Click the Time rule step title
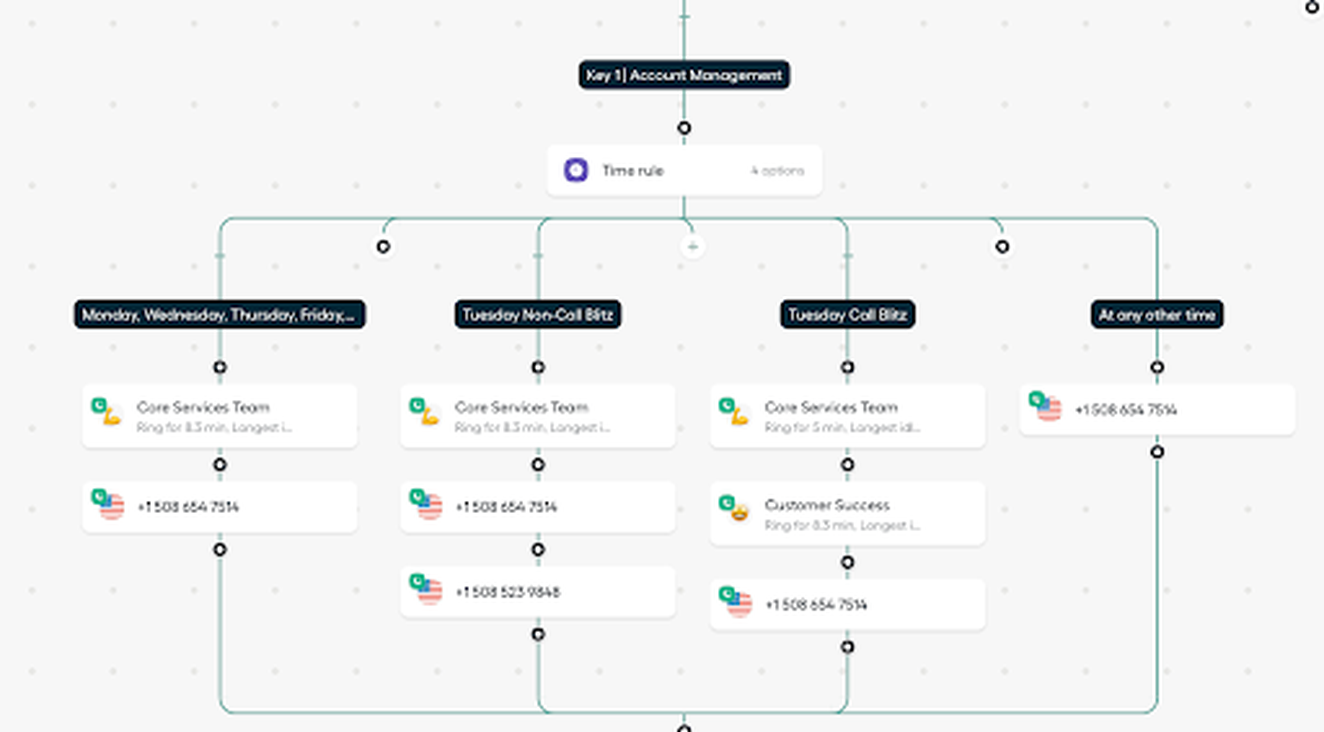The width and height of the screenshot is (1324, 732). tap(632, 171)
